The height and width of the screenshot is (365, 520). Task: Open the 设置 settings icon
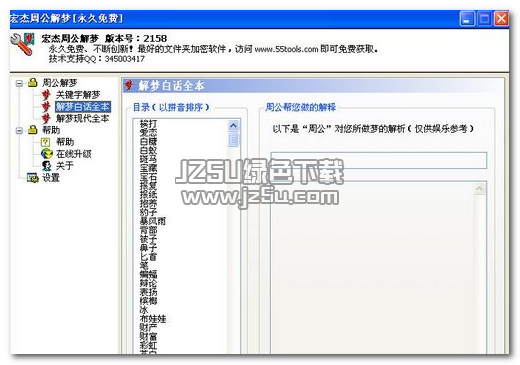33,178
